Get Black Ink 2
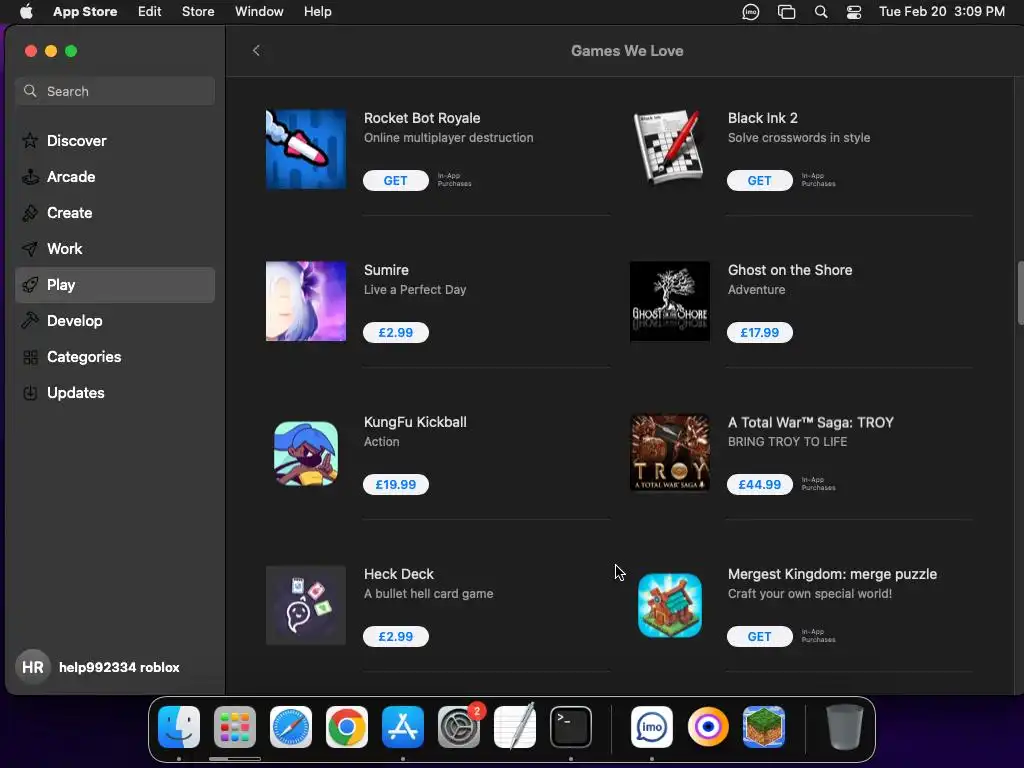The image size is (1024, 768). click(x=760, y=180)
